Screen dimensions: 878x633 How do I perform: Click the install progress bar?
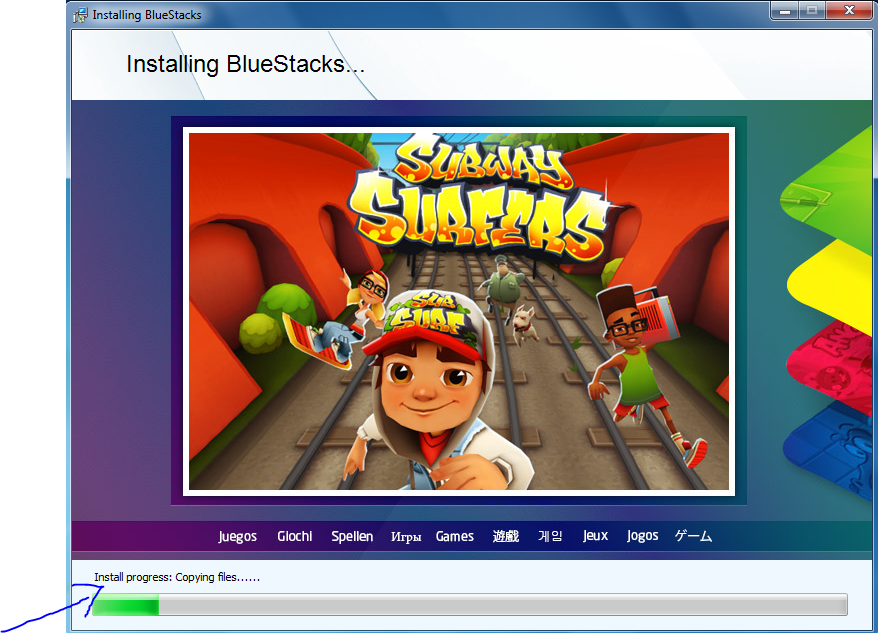pyautogui.click(x=469, y=604)
